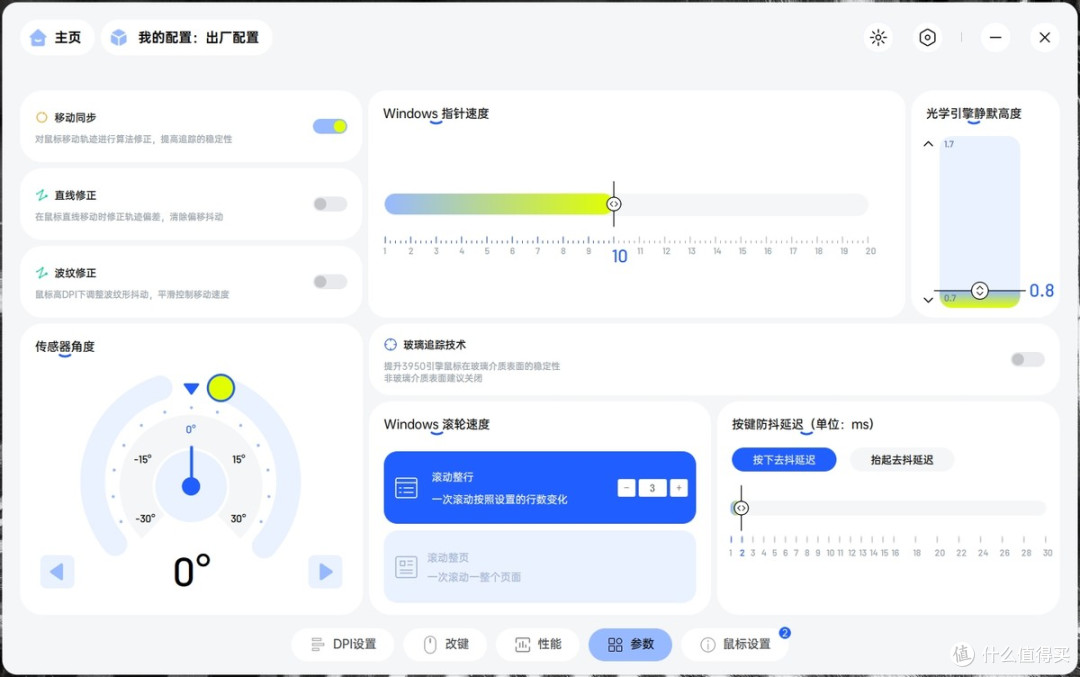Click the 玻璃追踪技术 crosshair icon
Image resolution: width=1080 pixels, height=677 pixels.
coord(391,344)
